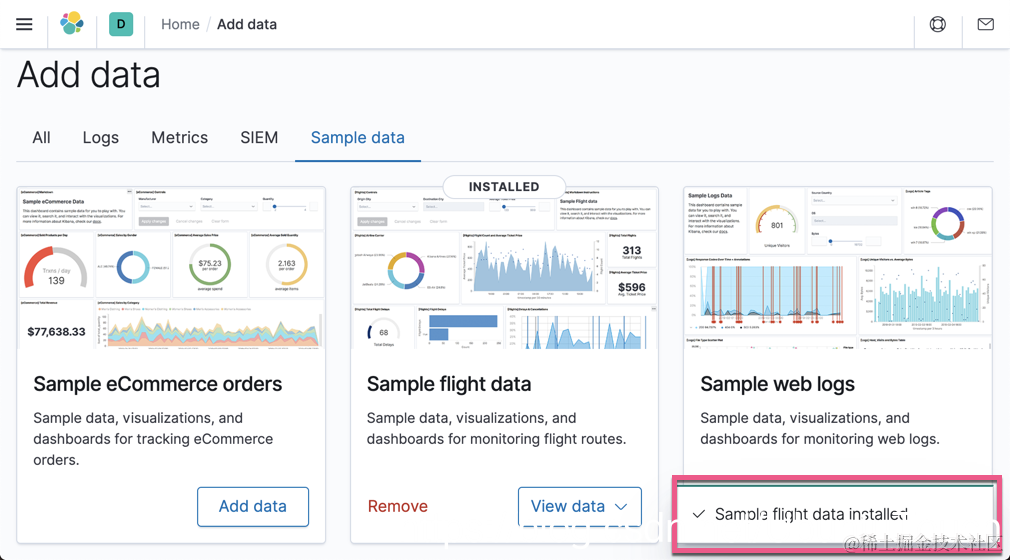
Task: Click the Sample flight data installed toast
Action: (810, 514)
